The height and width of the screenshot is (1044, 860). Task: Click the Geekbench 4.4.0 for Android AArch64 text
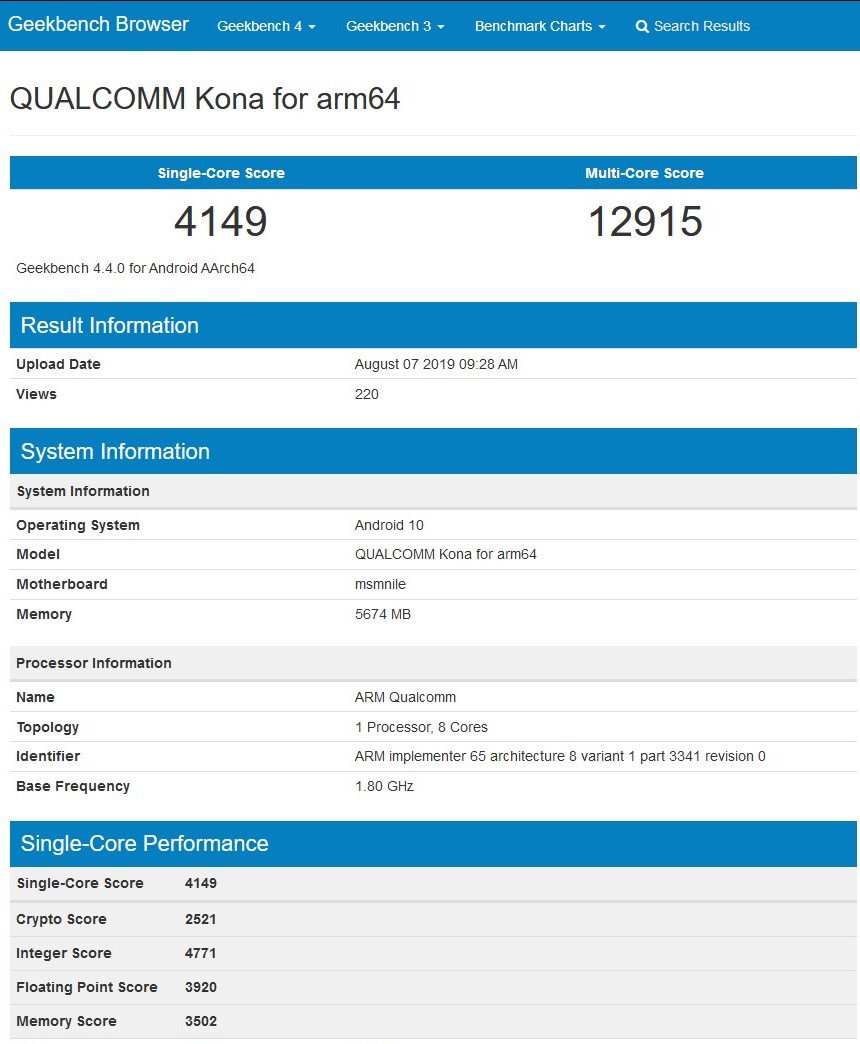click(135, 268)
